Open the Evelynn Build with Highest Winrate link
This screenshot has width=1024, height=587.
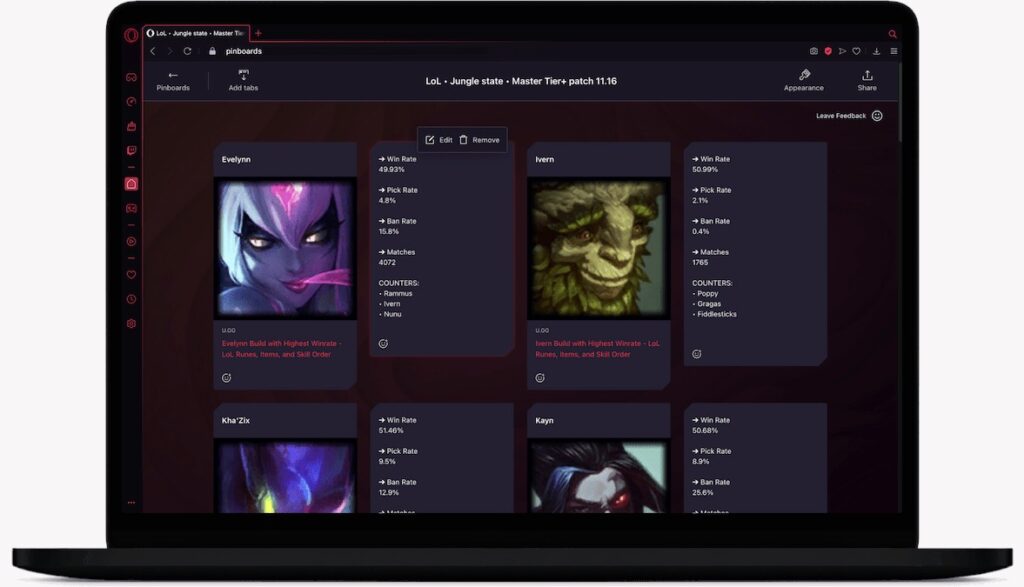[281, 349]
